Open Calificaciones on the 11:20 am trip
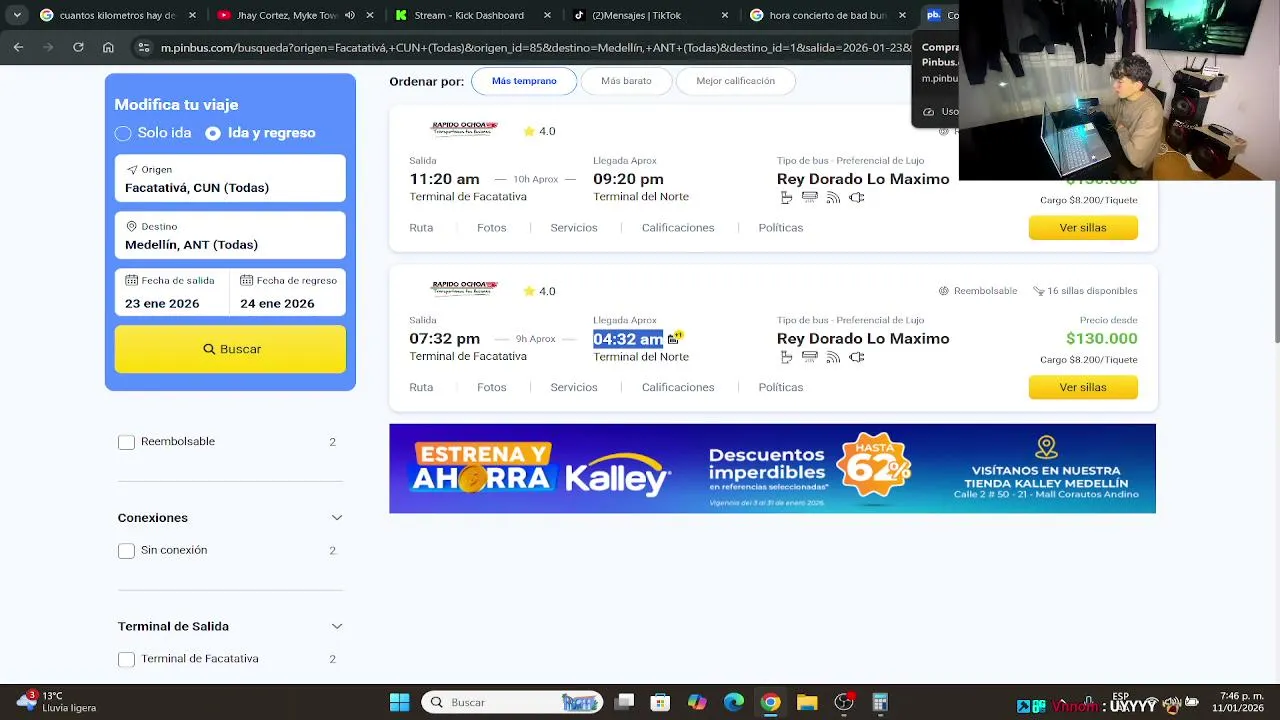Image resolution: width=1280 pixels, height=720 pixels. coord(678,228)
